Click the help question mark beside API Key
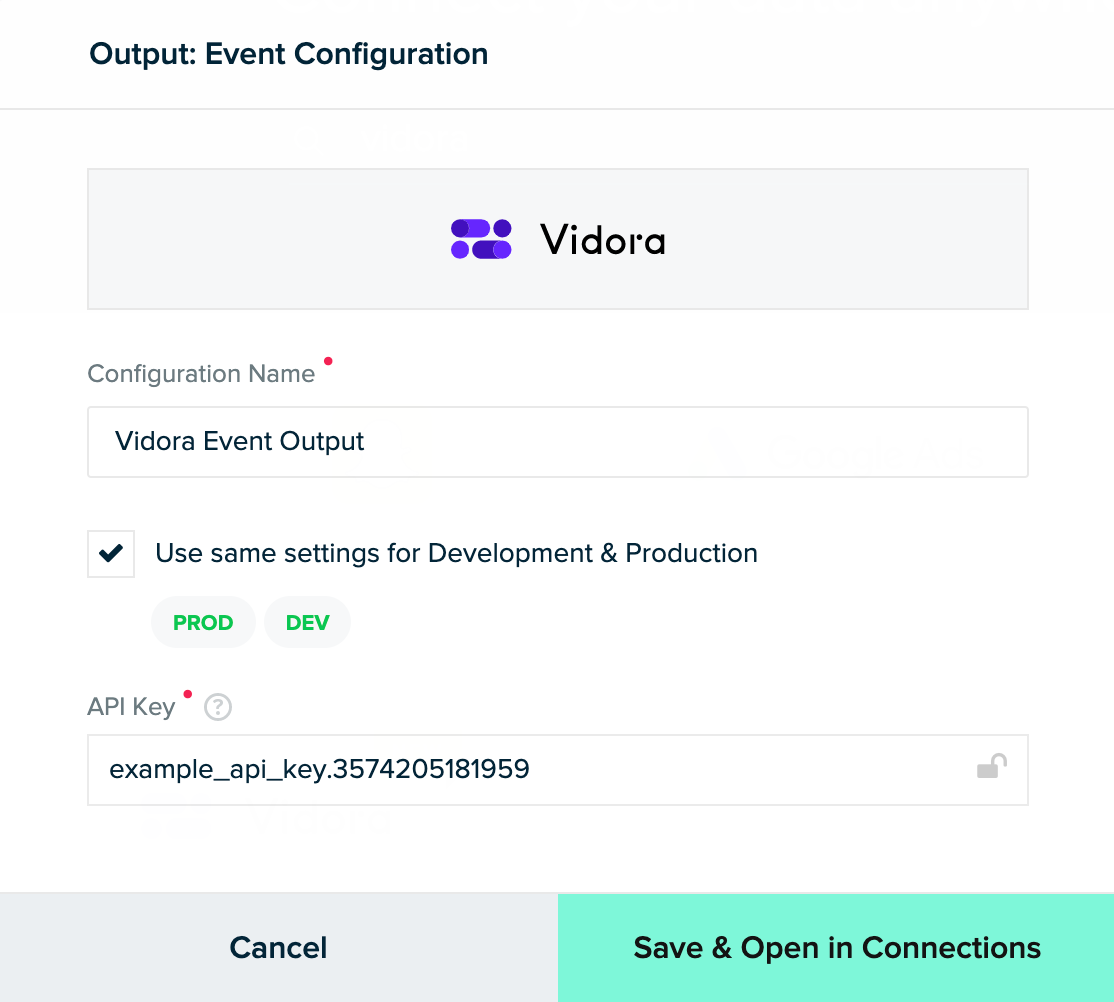Image resolution: width=1114 pixels, height=1002 pixels. pyautogui.click(x=218, y=708)
